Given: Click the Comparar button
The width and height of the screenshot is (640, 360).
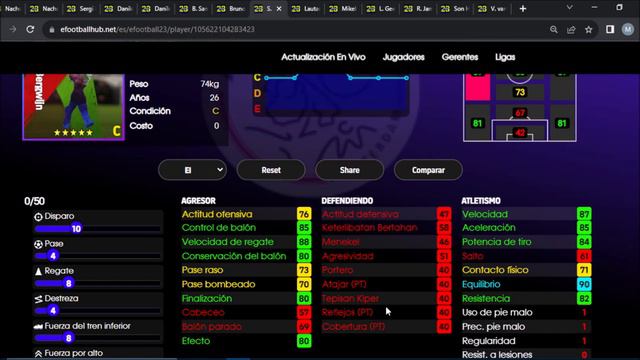Looking at the screenshot, I should pyautogui.click(x=428, y=170).
